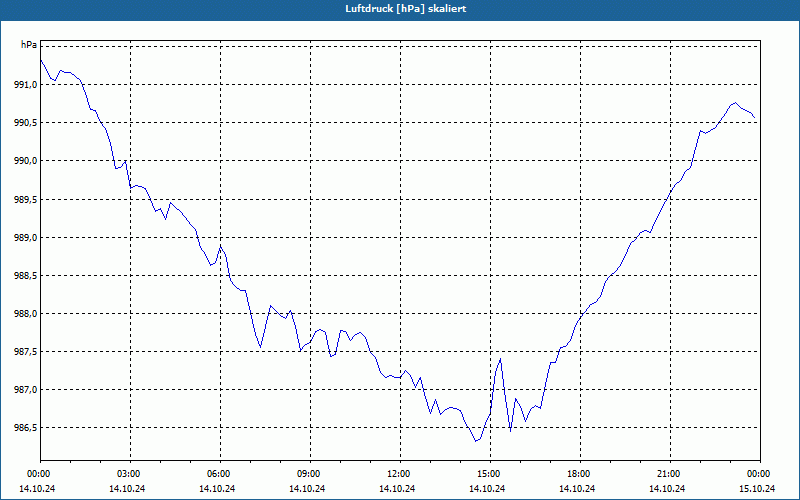Click the 15:00 time label
The image size is (800, 500).
(x=490, y=474)
